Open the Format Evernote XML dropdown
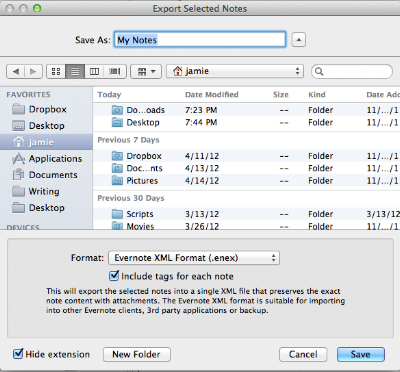The width and height of the screenshot is (400, 372). point(194,258)
